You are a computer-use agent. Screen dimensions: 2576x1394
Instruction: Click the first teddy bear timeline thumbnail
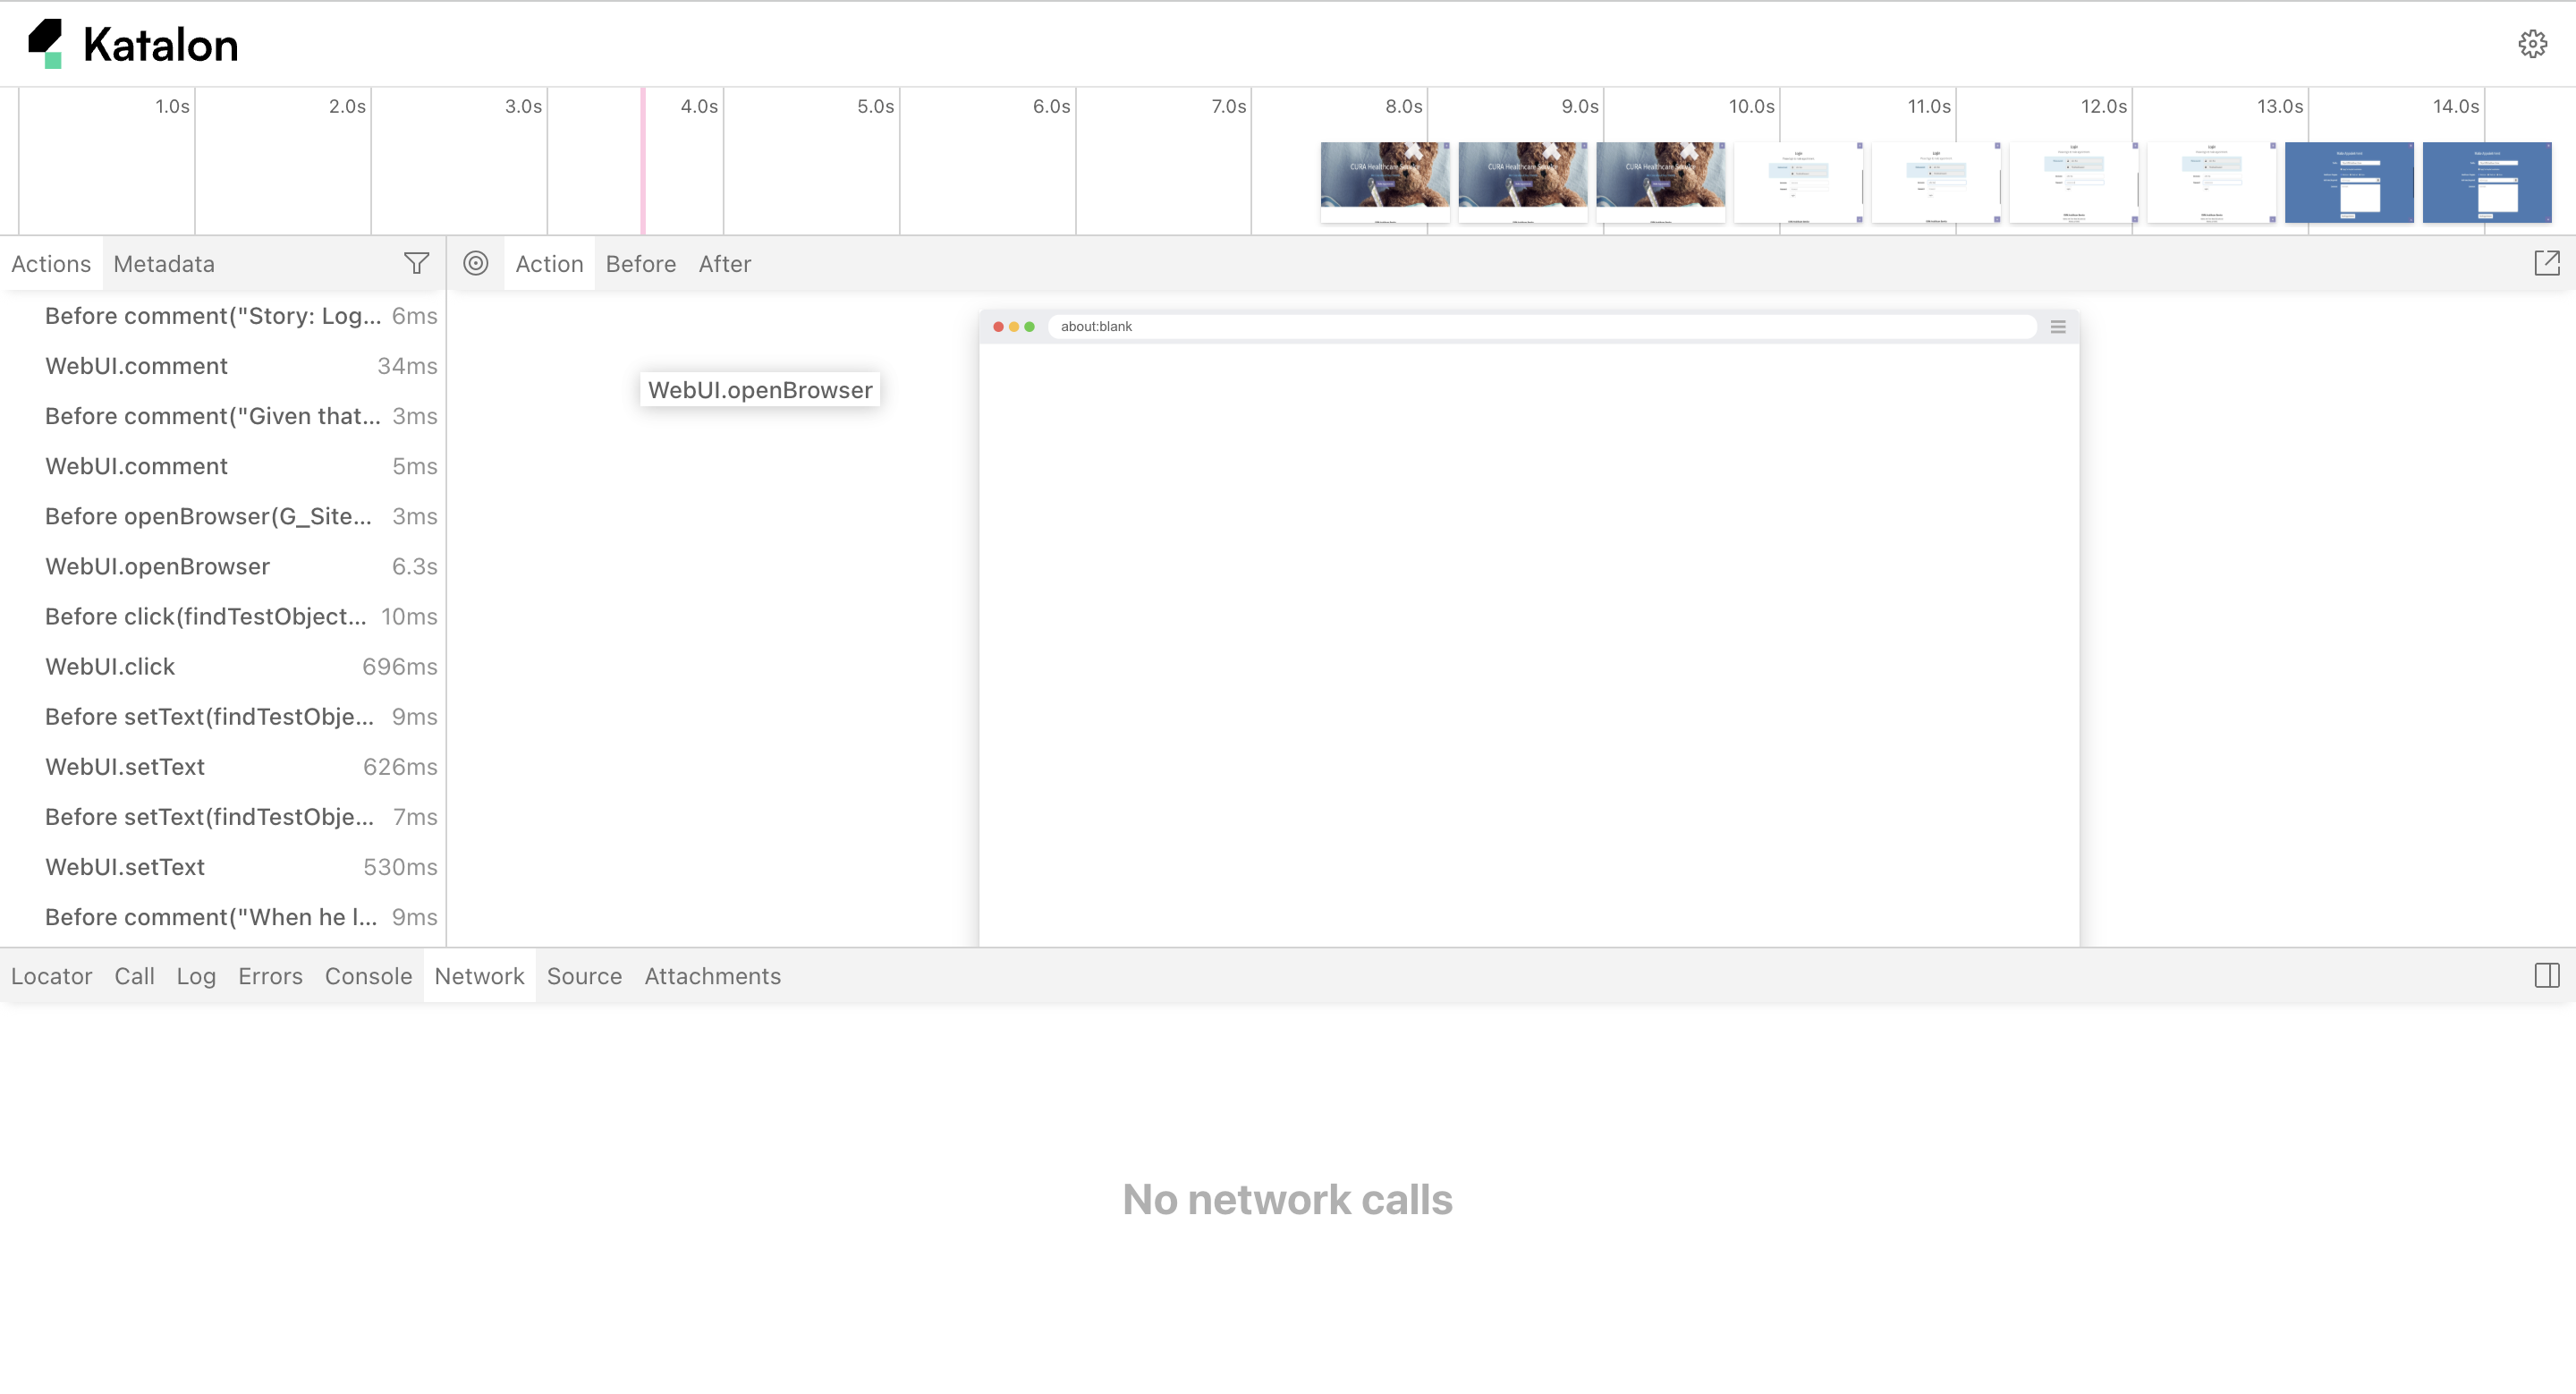click(1384, 180)
